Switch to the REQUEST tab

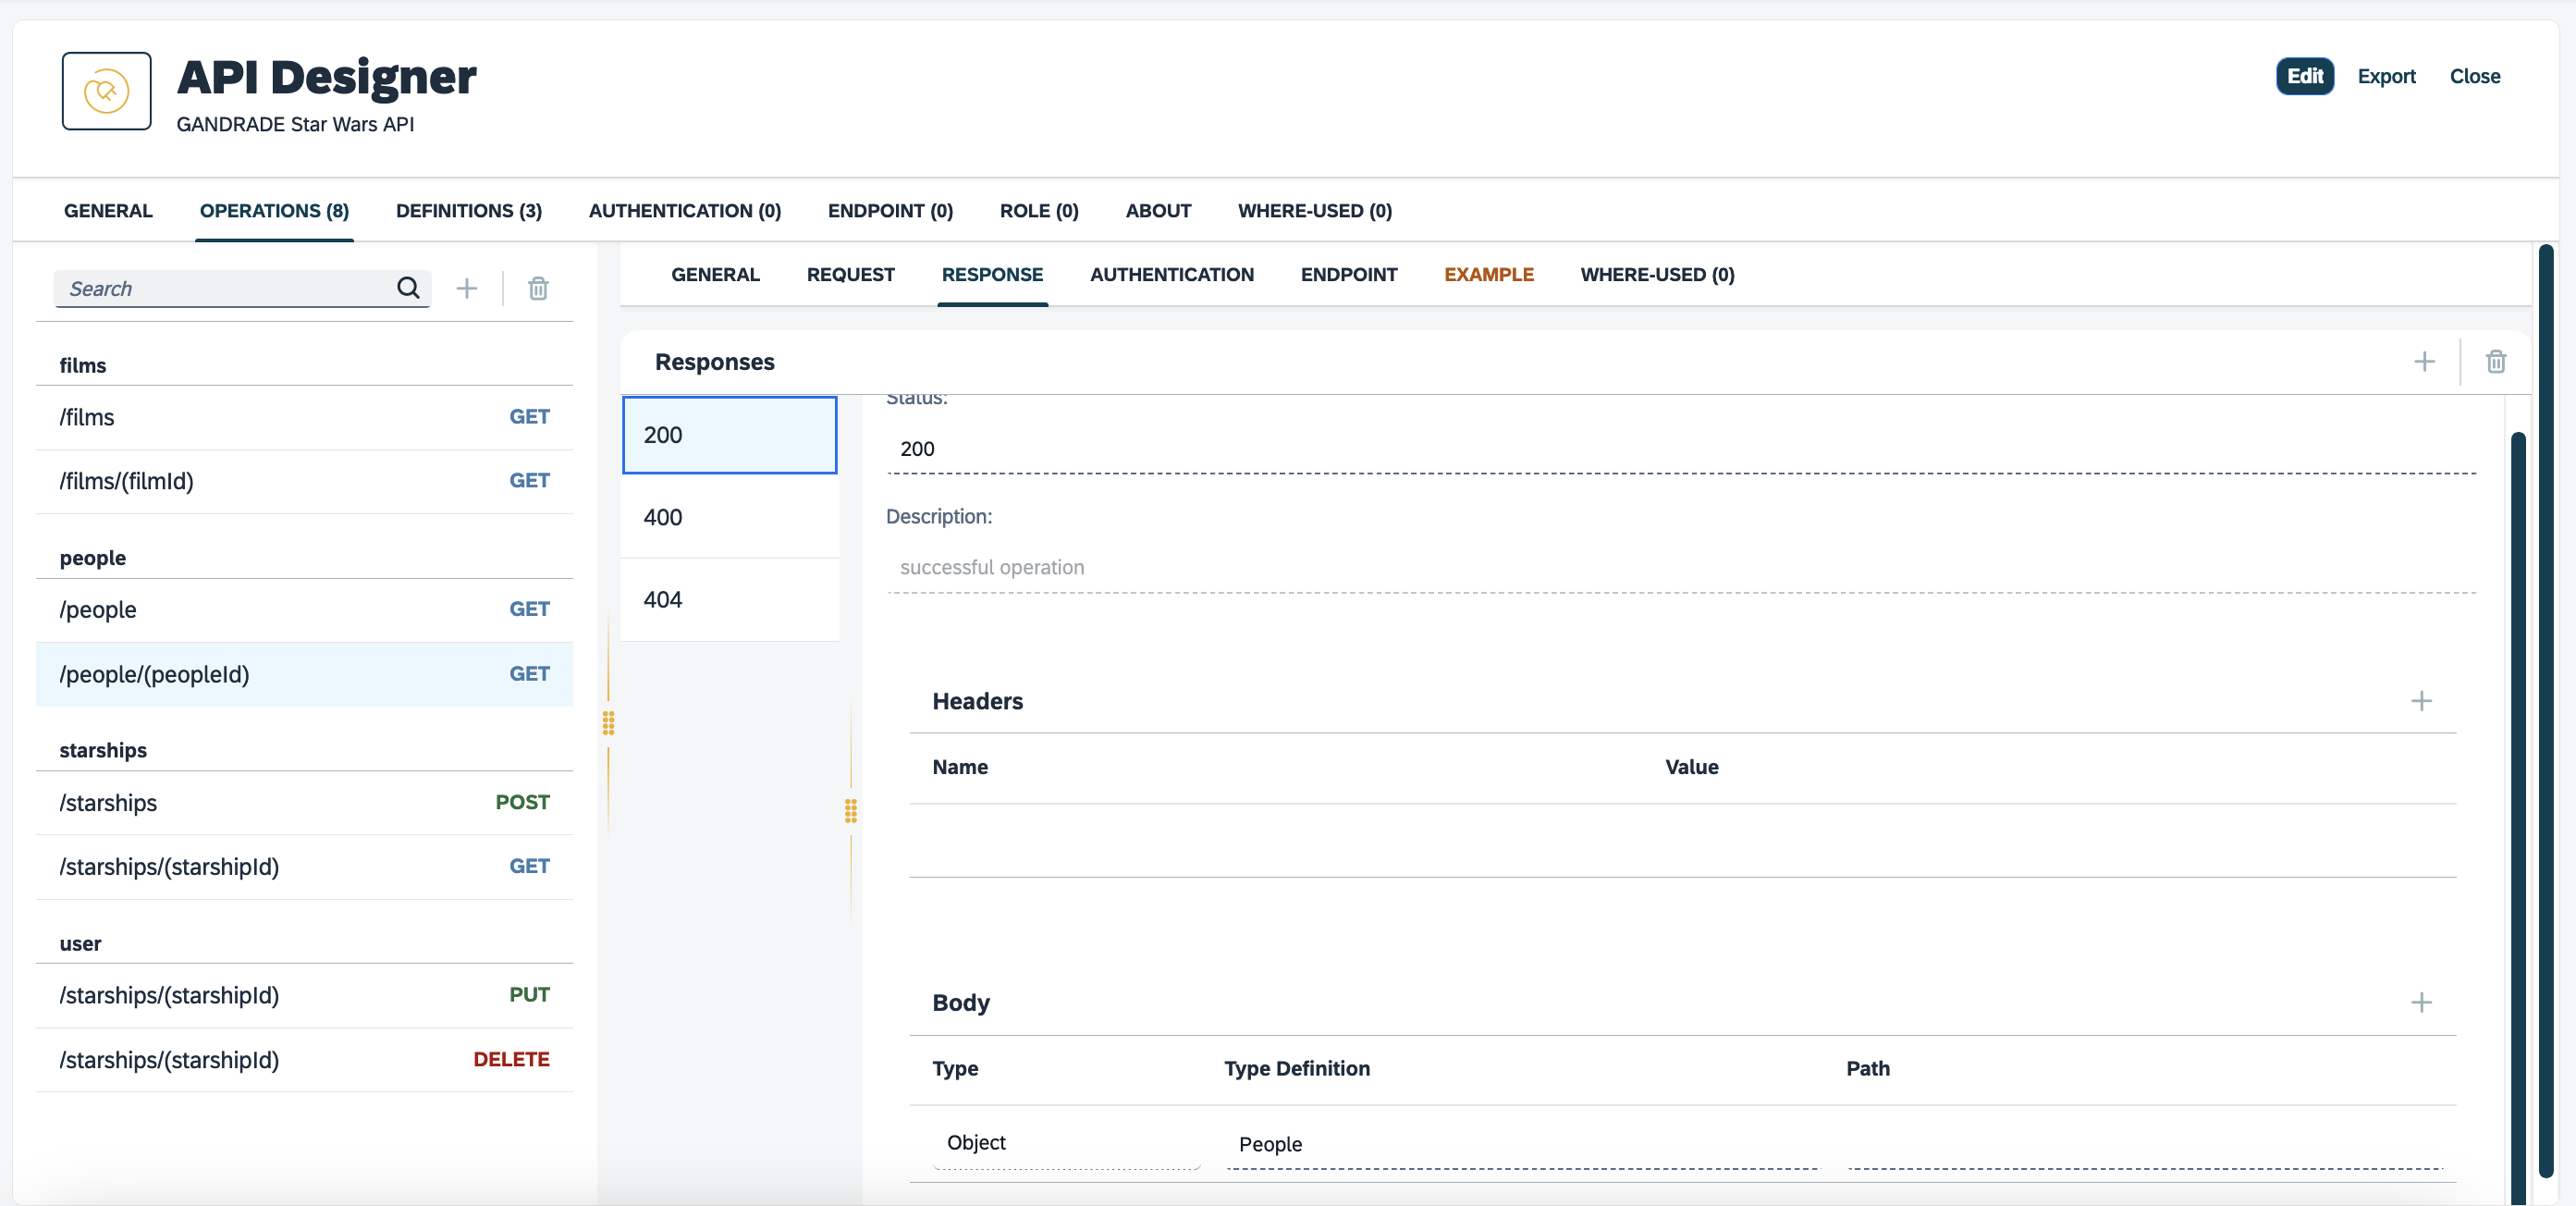click(851, 273)
